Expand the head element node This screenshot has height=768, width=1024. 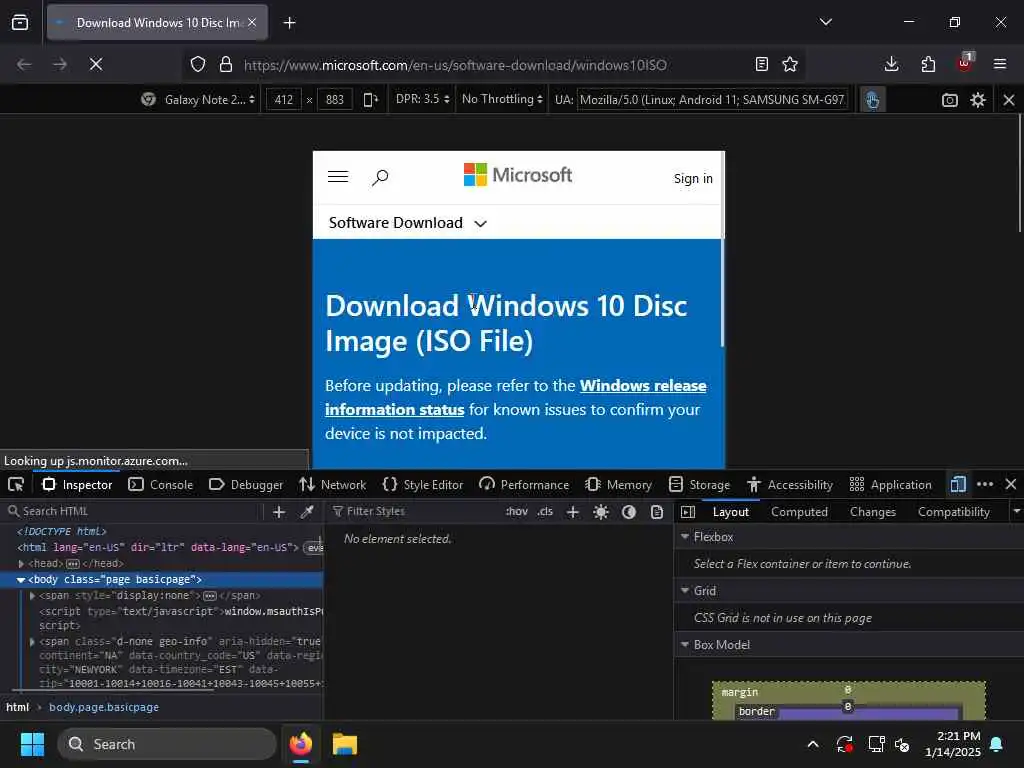(x=21, y=564)
